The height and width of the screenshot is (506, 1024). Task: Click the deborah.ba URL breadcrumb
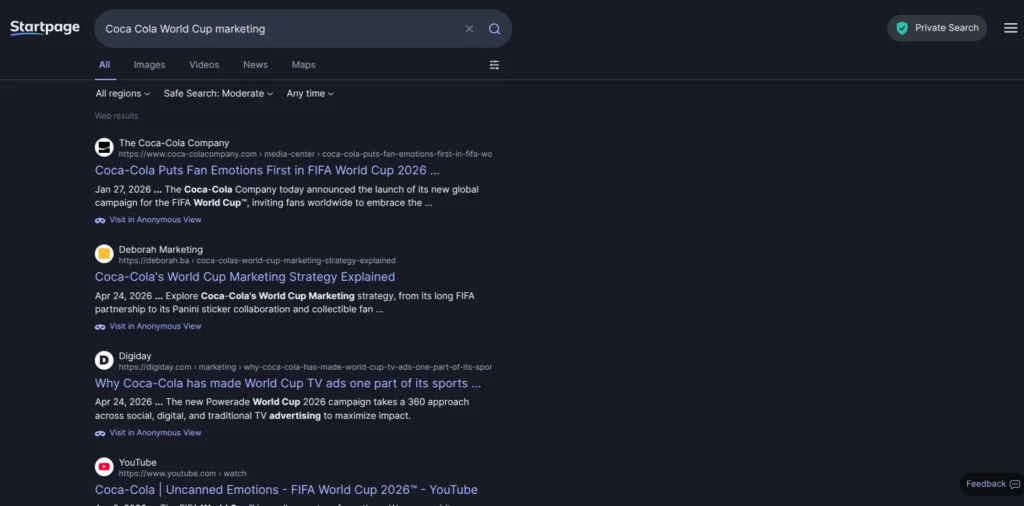(x=257, y=261)
